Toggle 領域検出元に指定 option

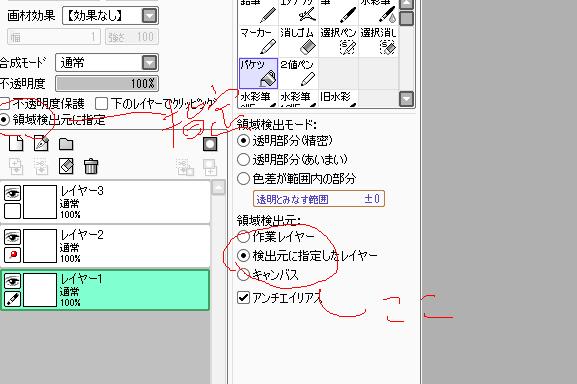click(x=4, y=120)
